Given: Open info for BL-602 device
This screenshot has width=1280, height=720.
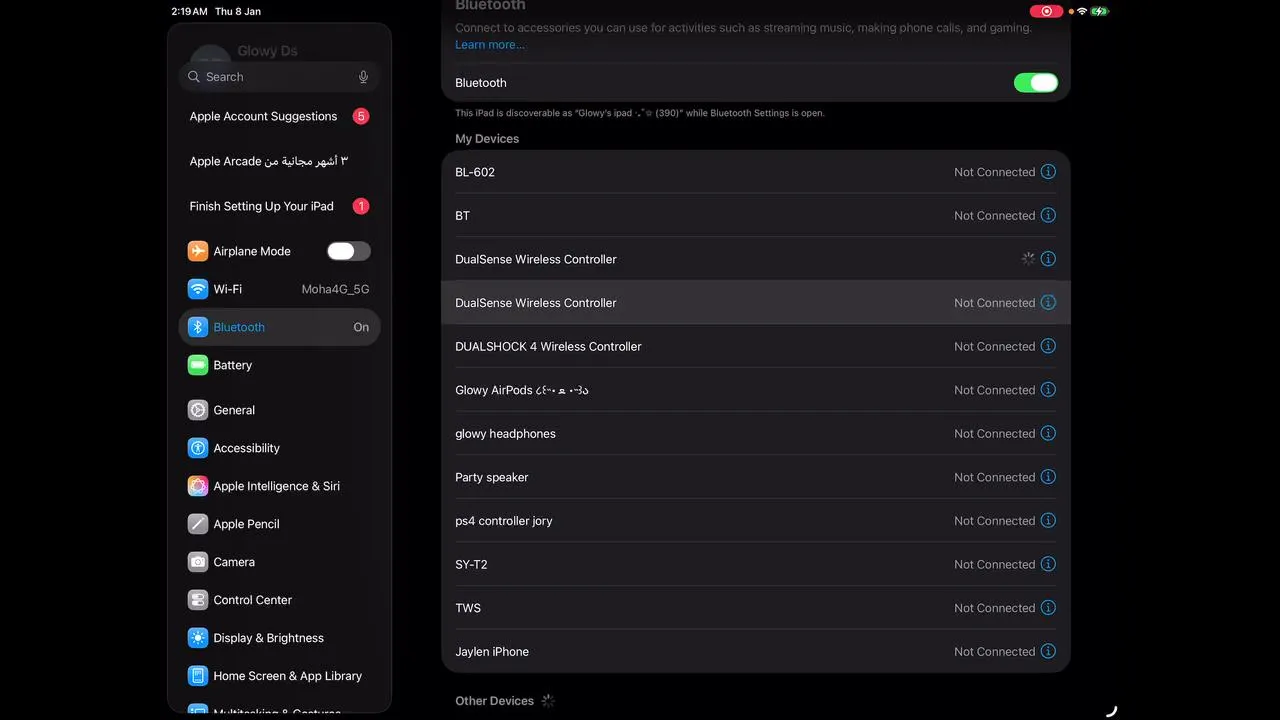Looking at the screenshot, I should (1048, 172).
